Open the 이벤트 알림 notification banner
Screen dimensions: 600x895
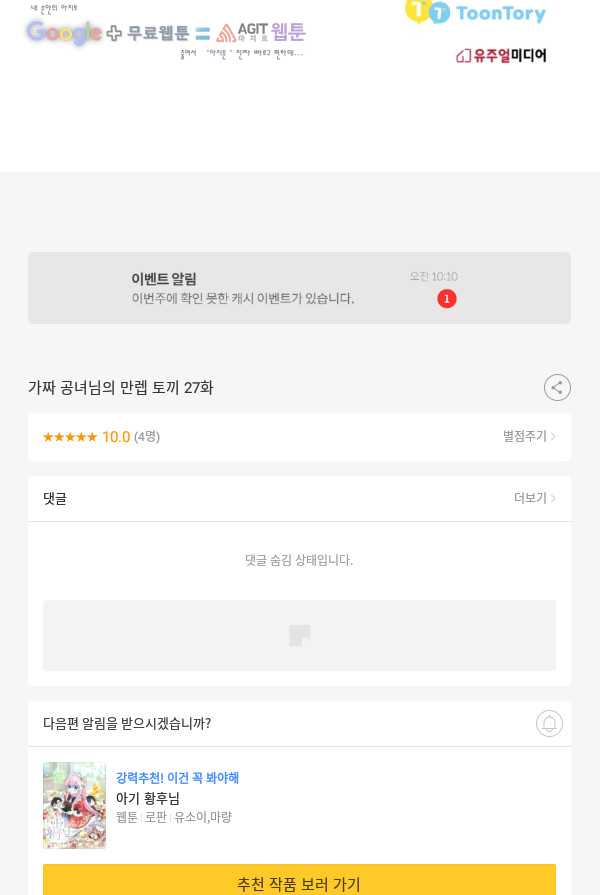(299, 288)
